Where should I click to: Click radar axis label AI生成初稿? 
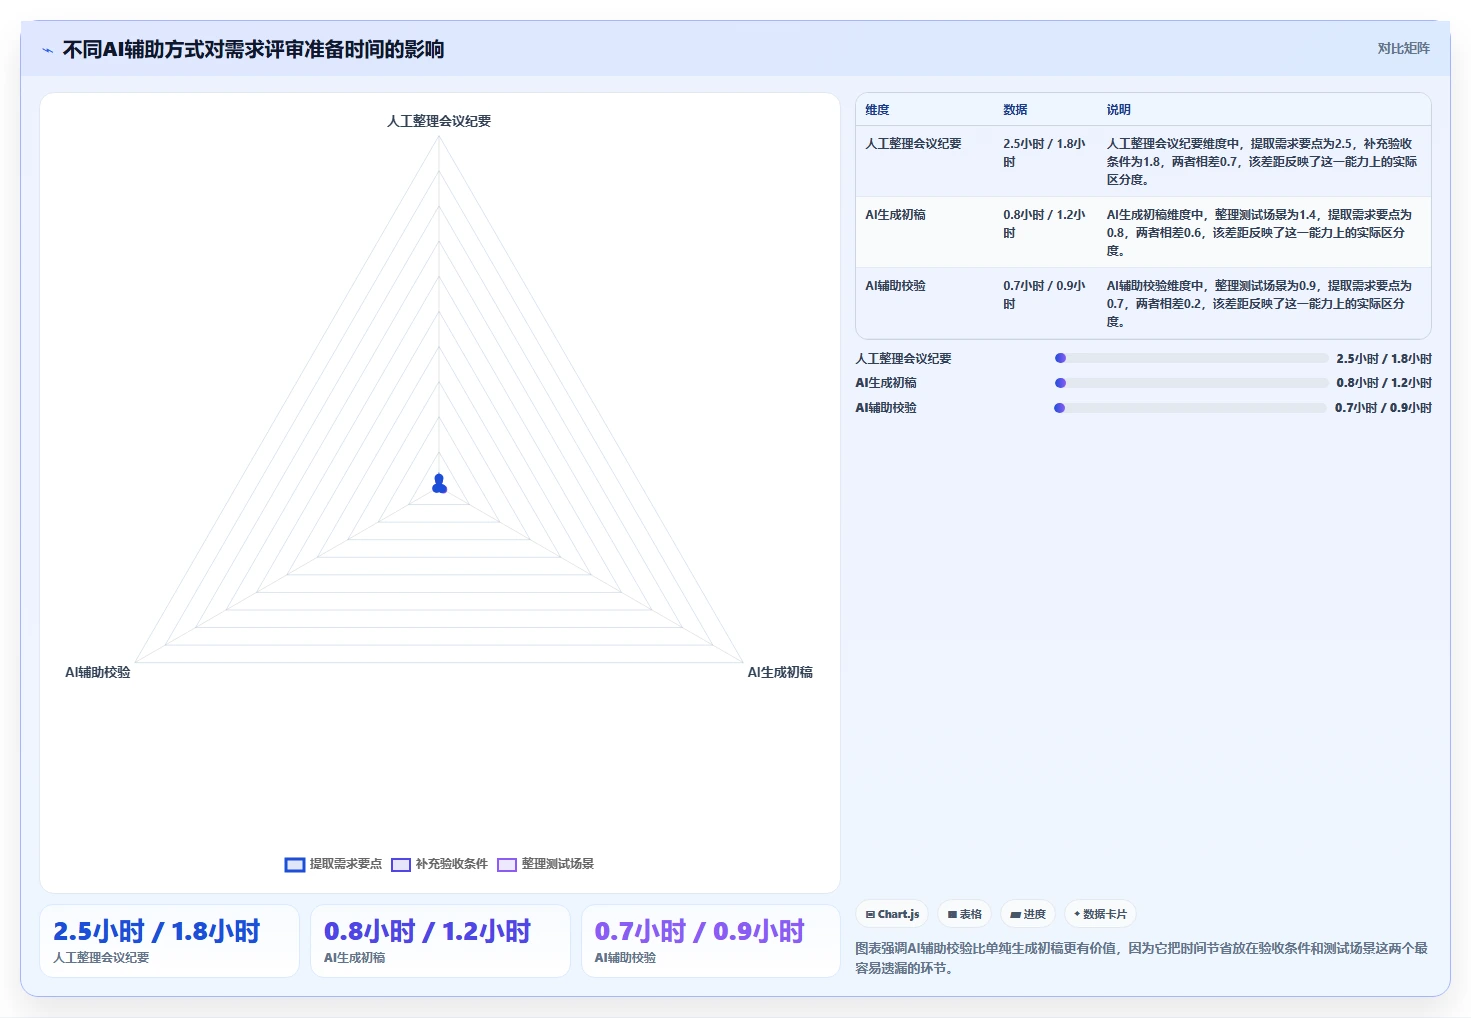click(780, 672)
